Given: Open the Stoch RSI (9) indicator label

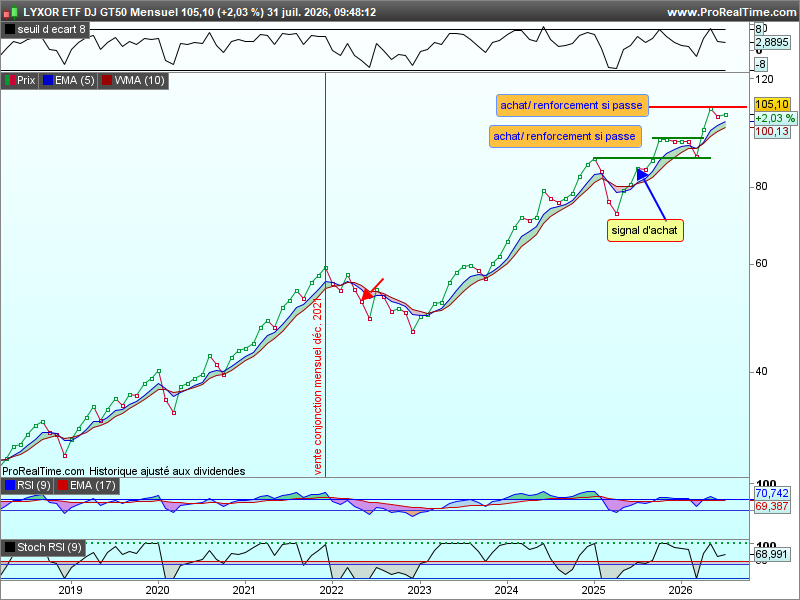Looking at the screenshot, I should pyautogui.click(x=49, y=547).
